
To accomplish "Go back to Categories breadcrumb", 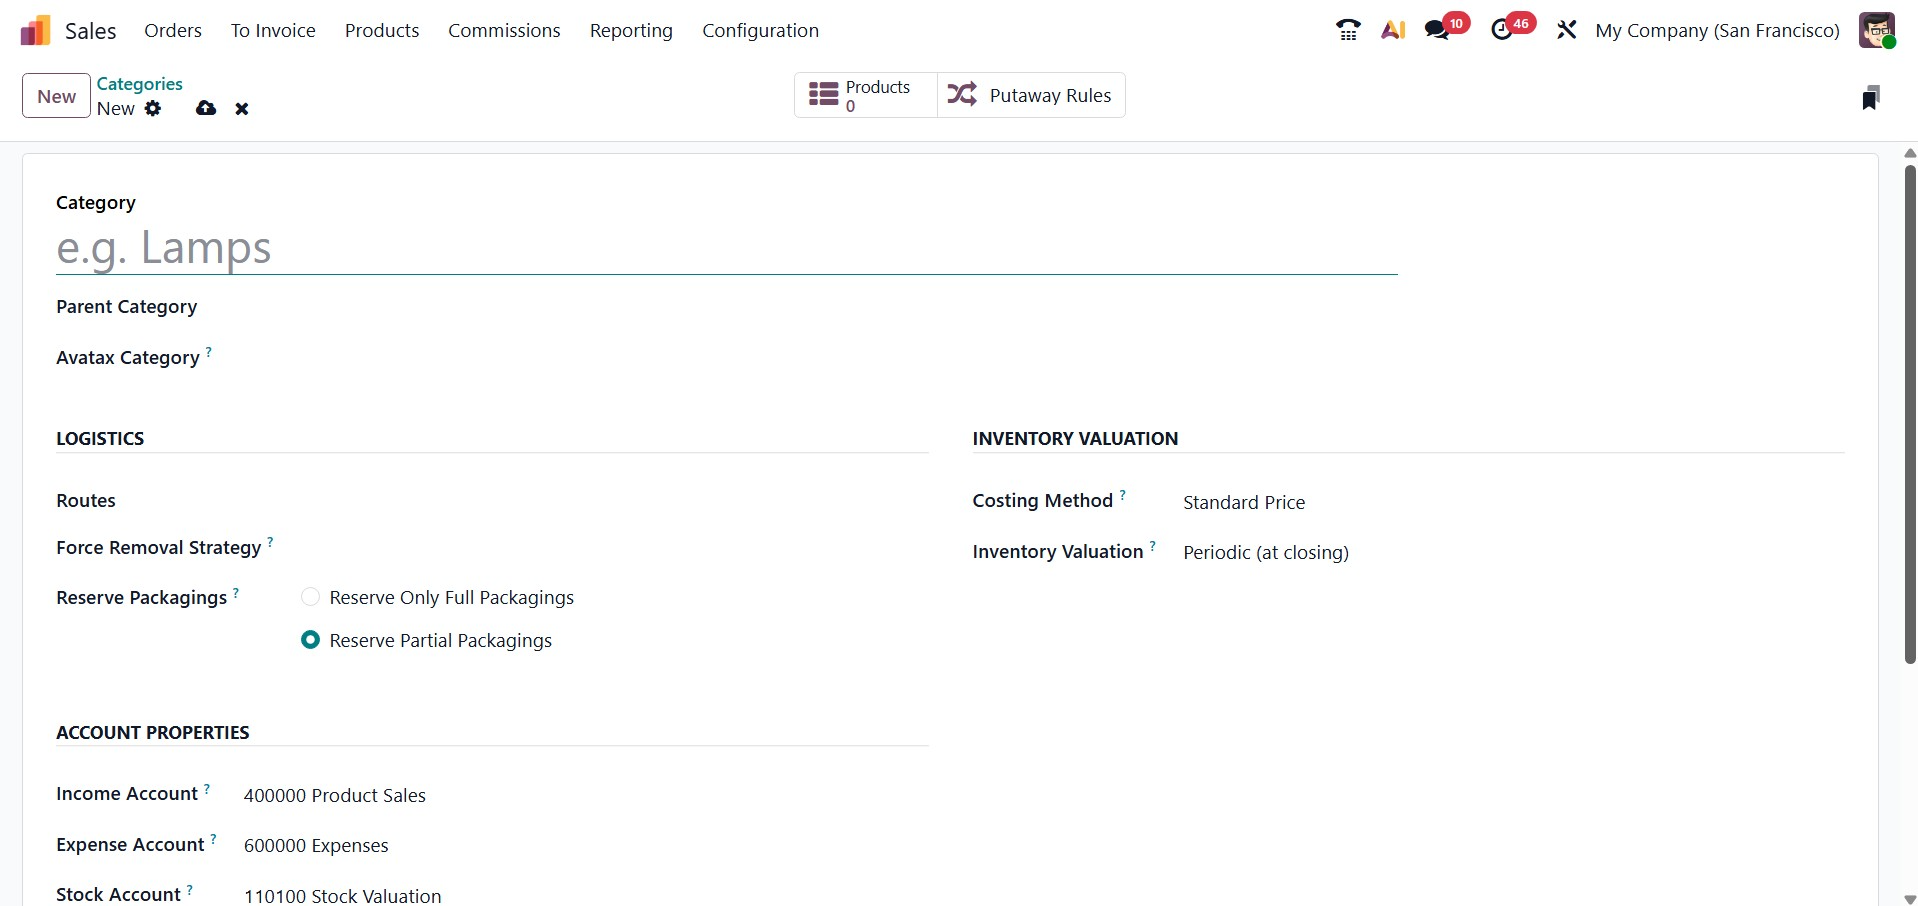I will [x=139, y=84].
